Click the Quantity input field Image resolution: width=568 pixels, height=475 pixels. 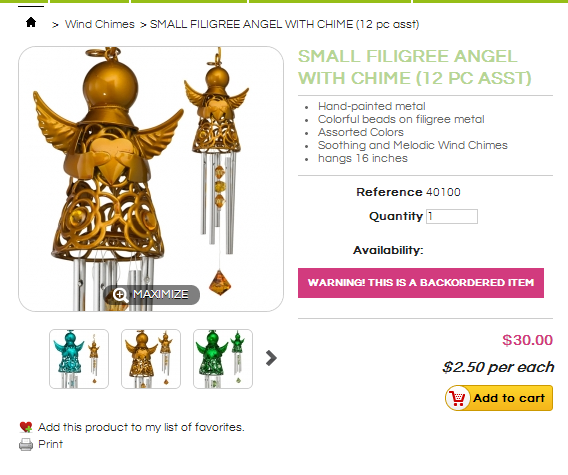tap(452, 217)
